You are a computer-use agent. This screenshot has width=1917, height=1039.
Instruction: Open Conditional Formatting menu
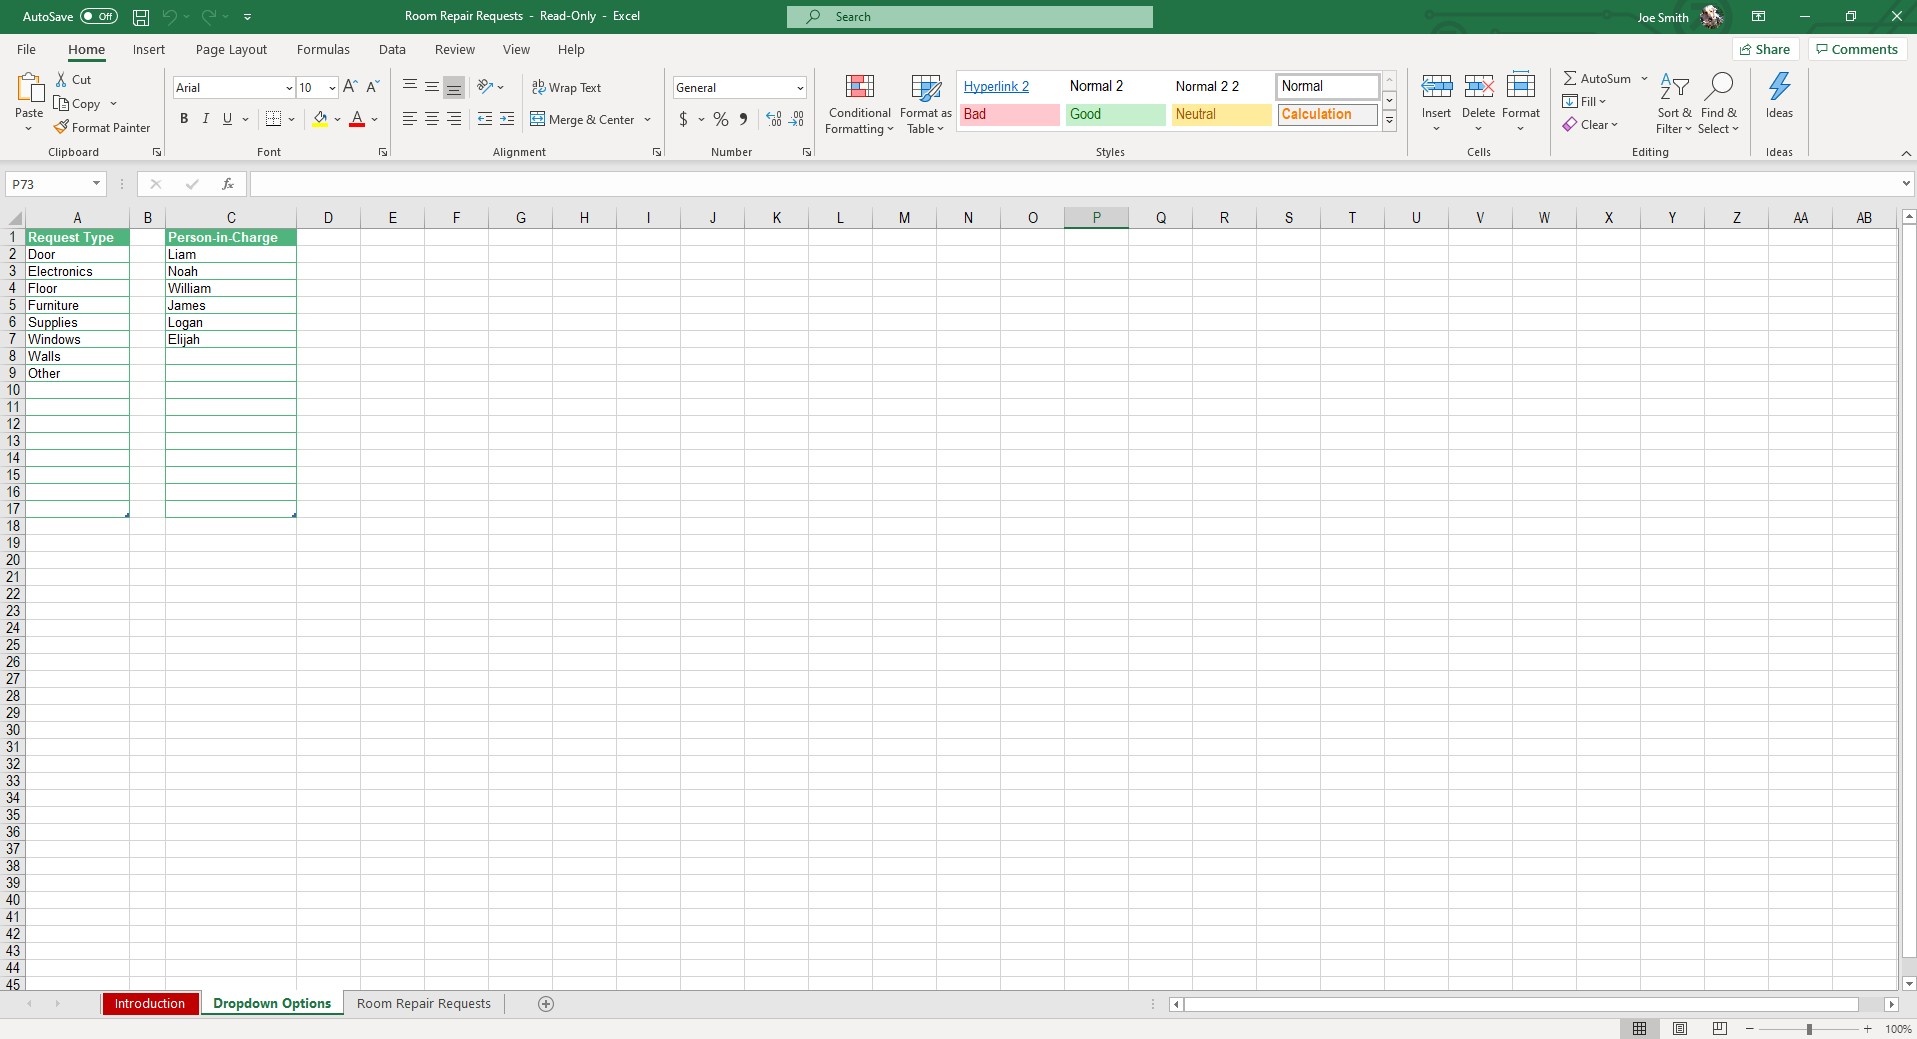(x=859, y=104)
